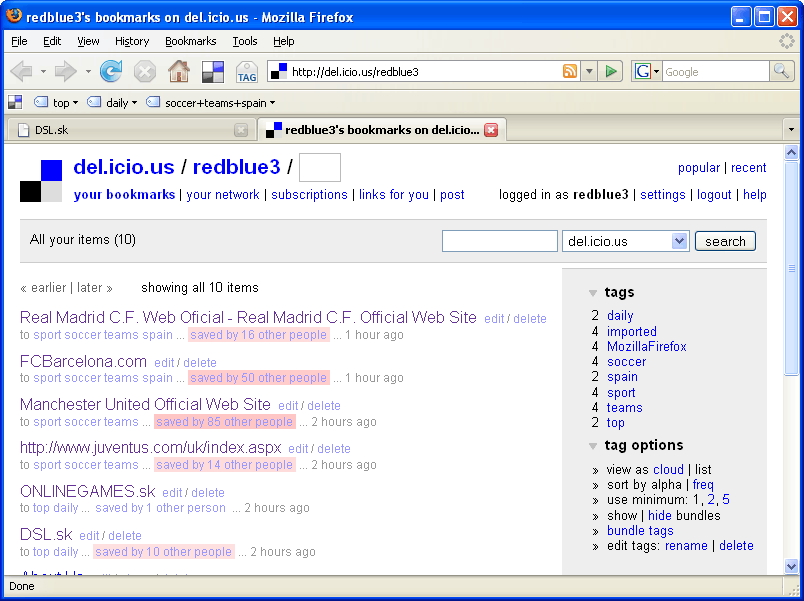Set tag minimum to 5
Image resolution: width=804 pixels, height=601 pixels.
[726, 499]
